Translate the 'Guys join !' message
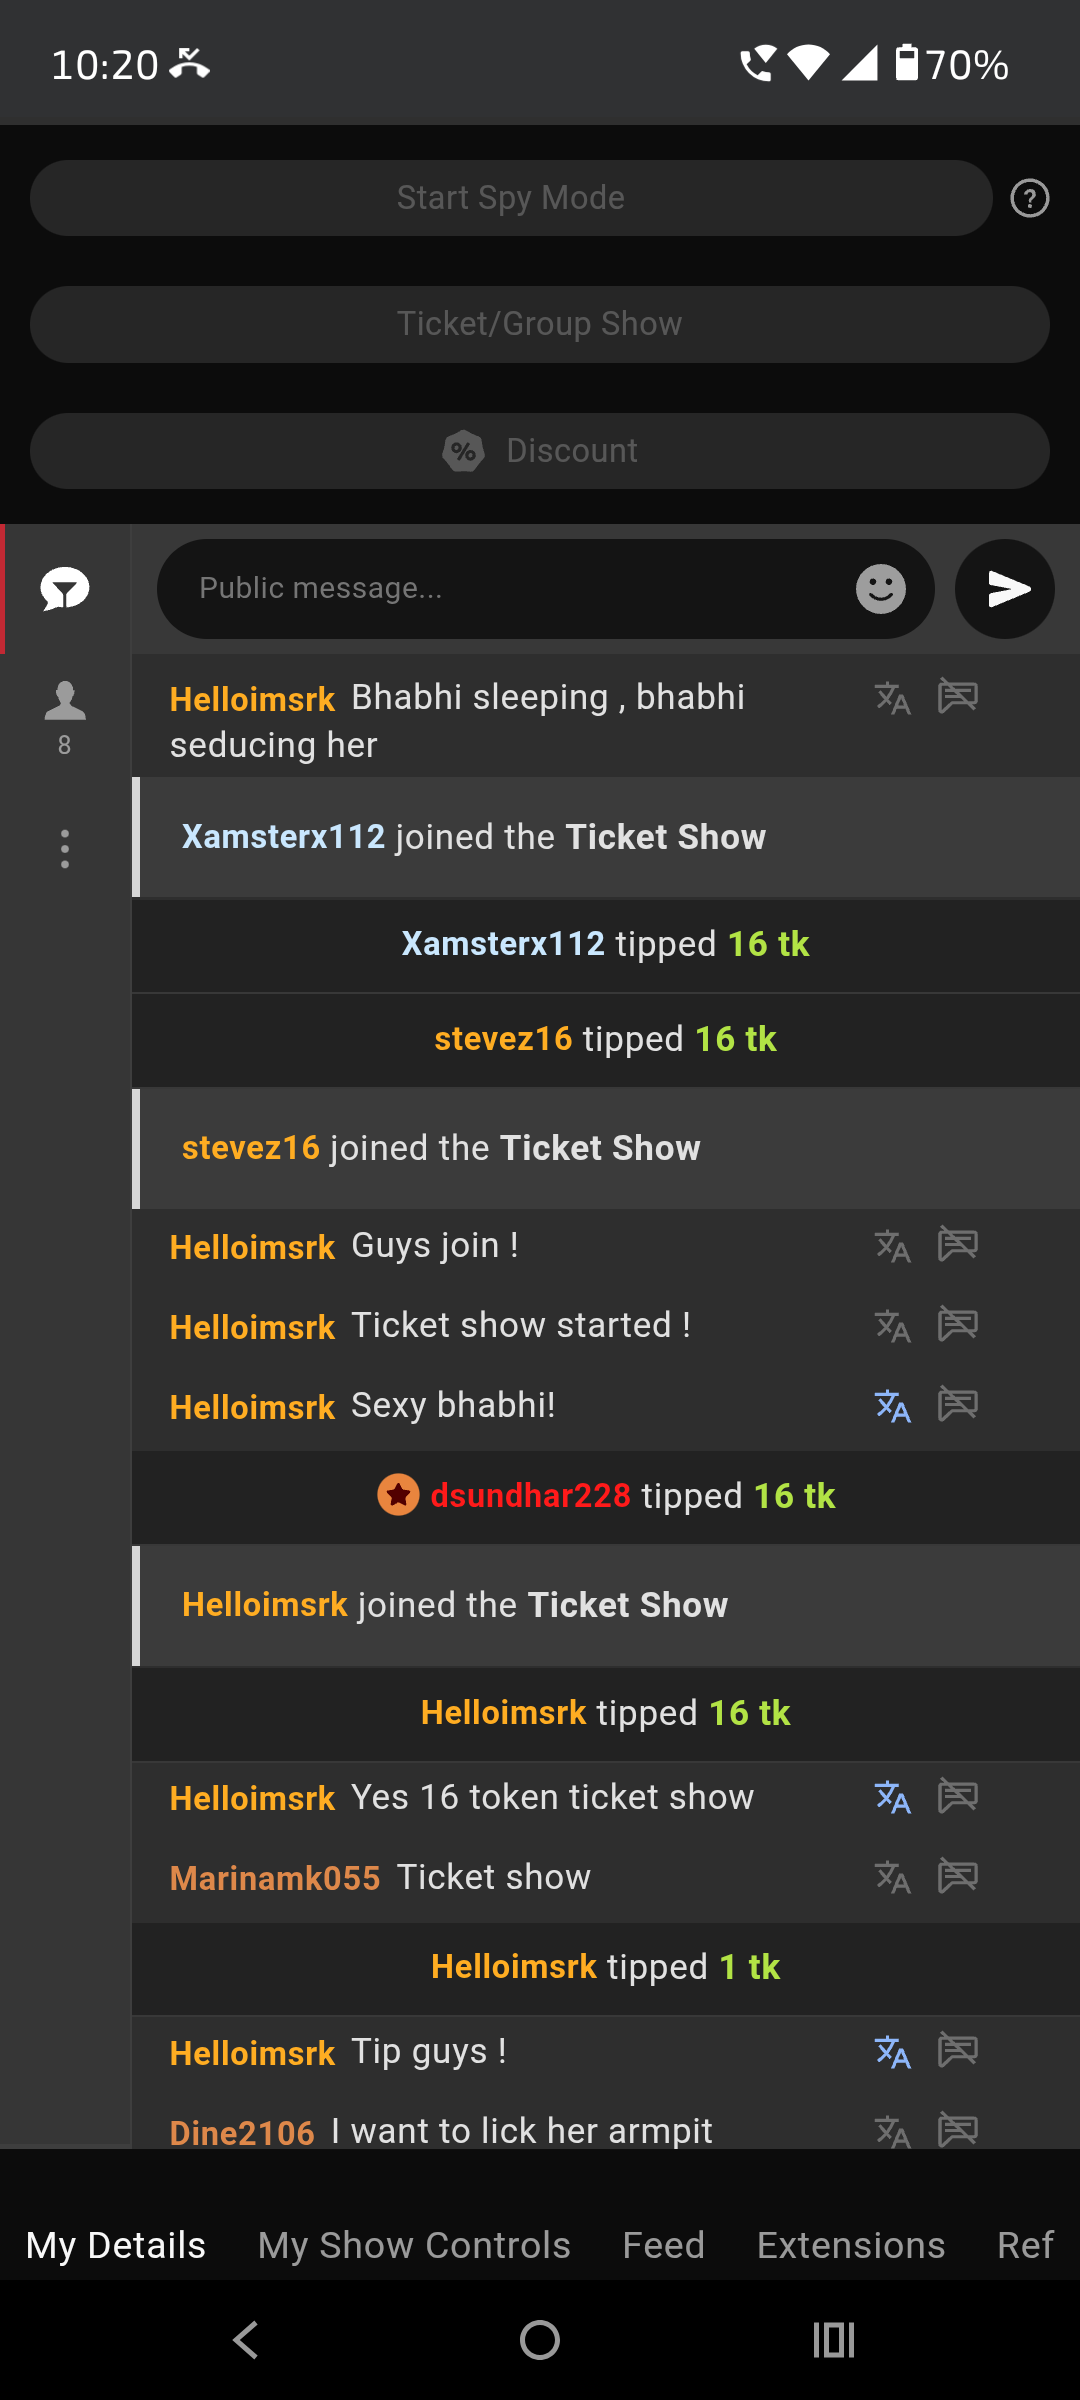Image resolution: width=1080 pixels, height=2400 pixels. [892, 1246]
